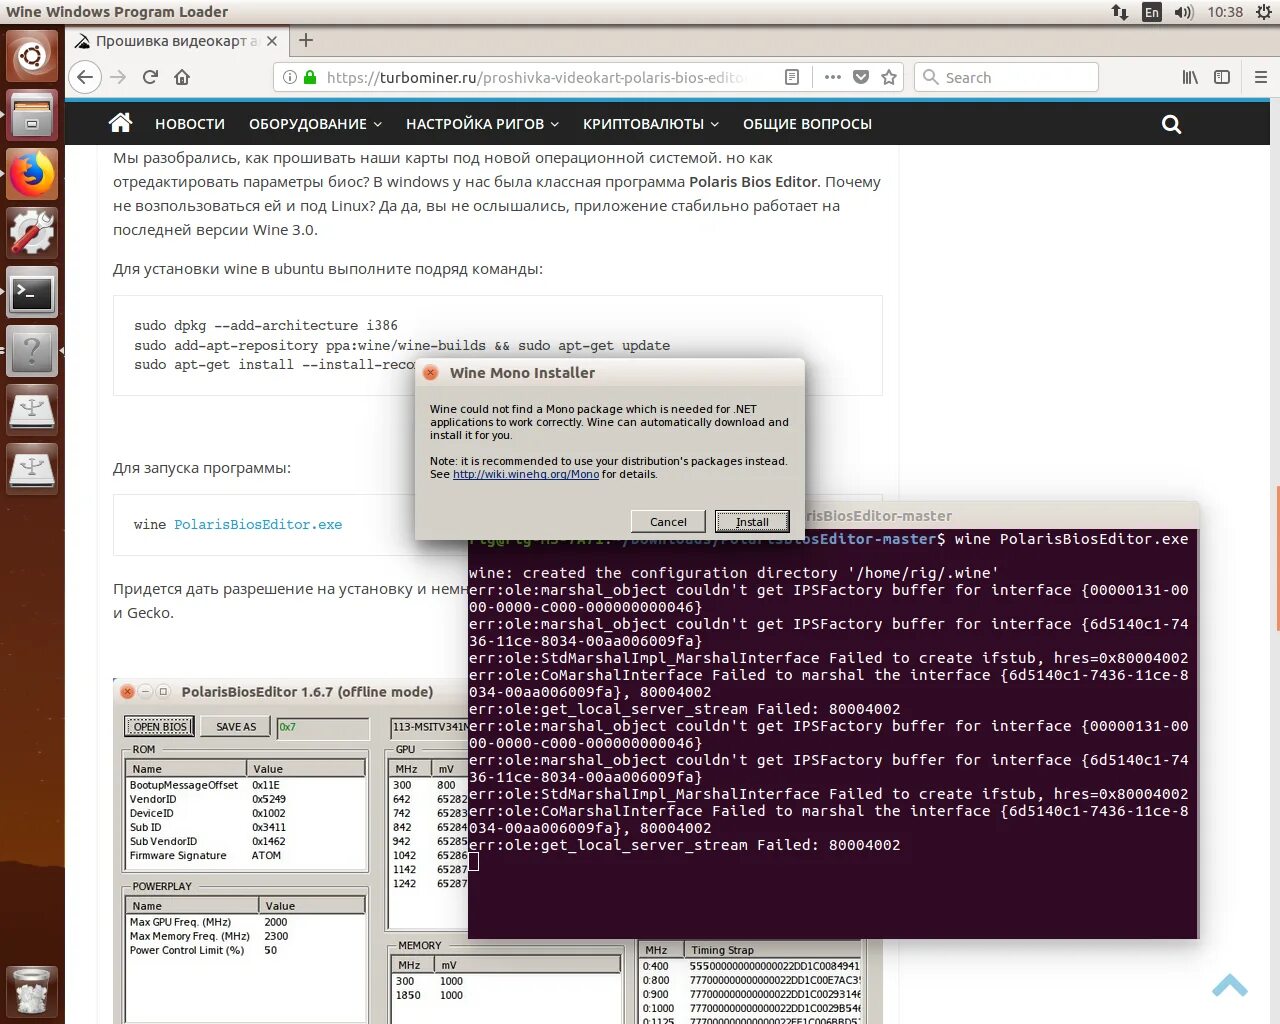The width and height of the screenshot is (1280, 1024).
Task: Click Max Memory Freq. (MHz) row
Action: point(245,936)
